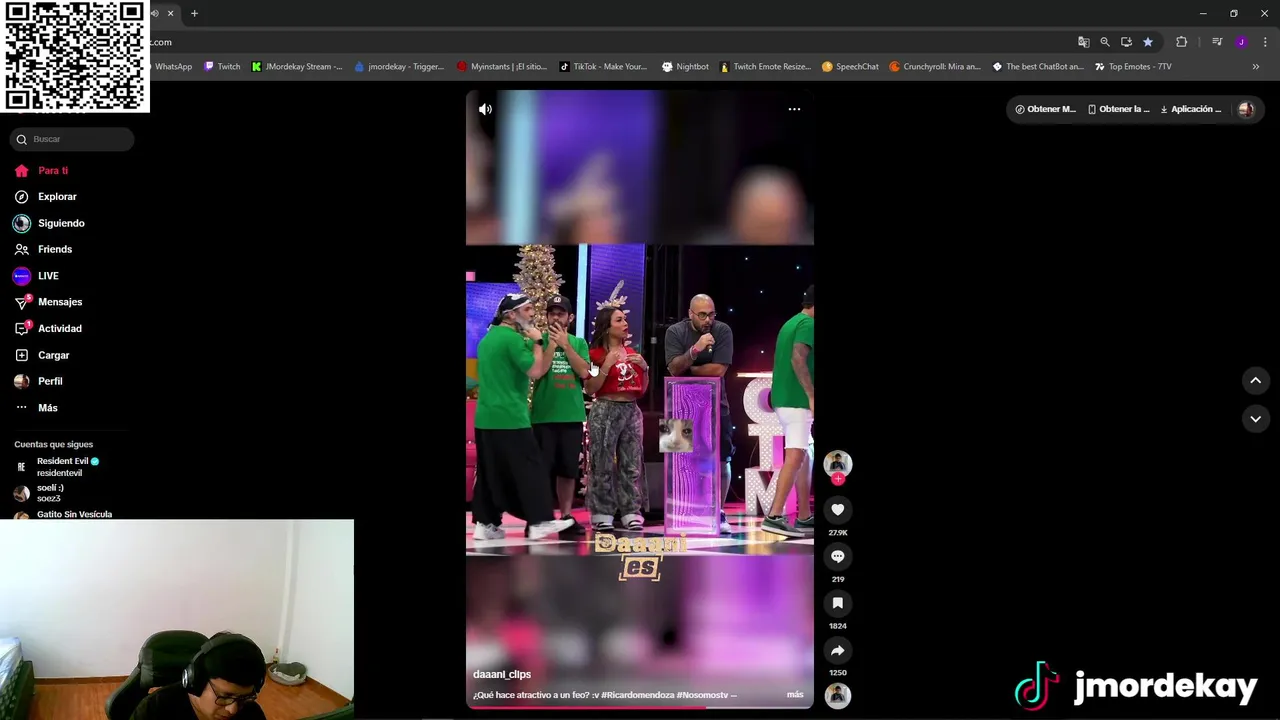
Task: Open the video's three-dot options menu
Action: point(794,109)
